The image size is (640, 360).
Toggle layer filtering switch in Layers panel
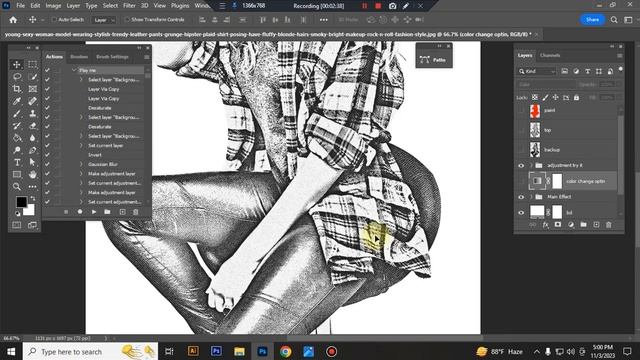click(x=620, y=69)
